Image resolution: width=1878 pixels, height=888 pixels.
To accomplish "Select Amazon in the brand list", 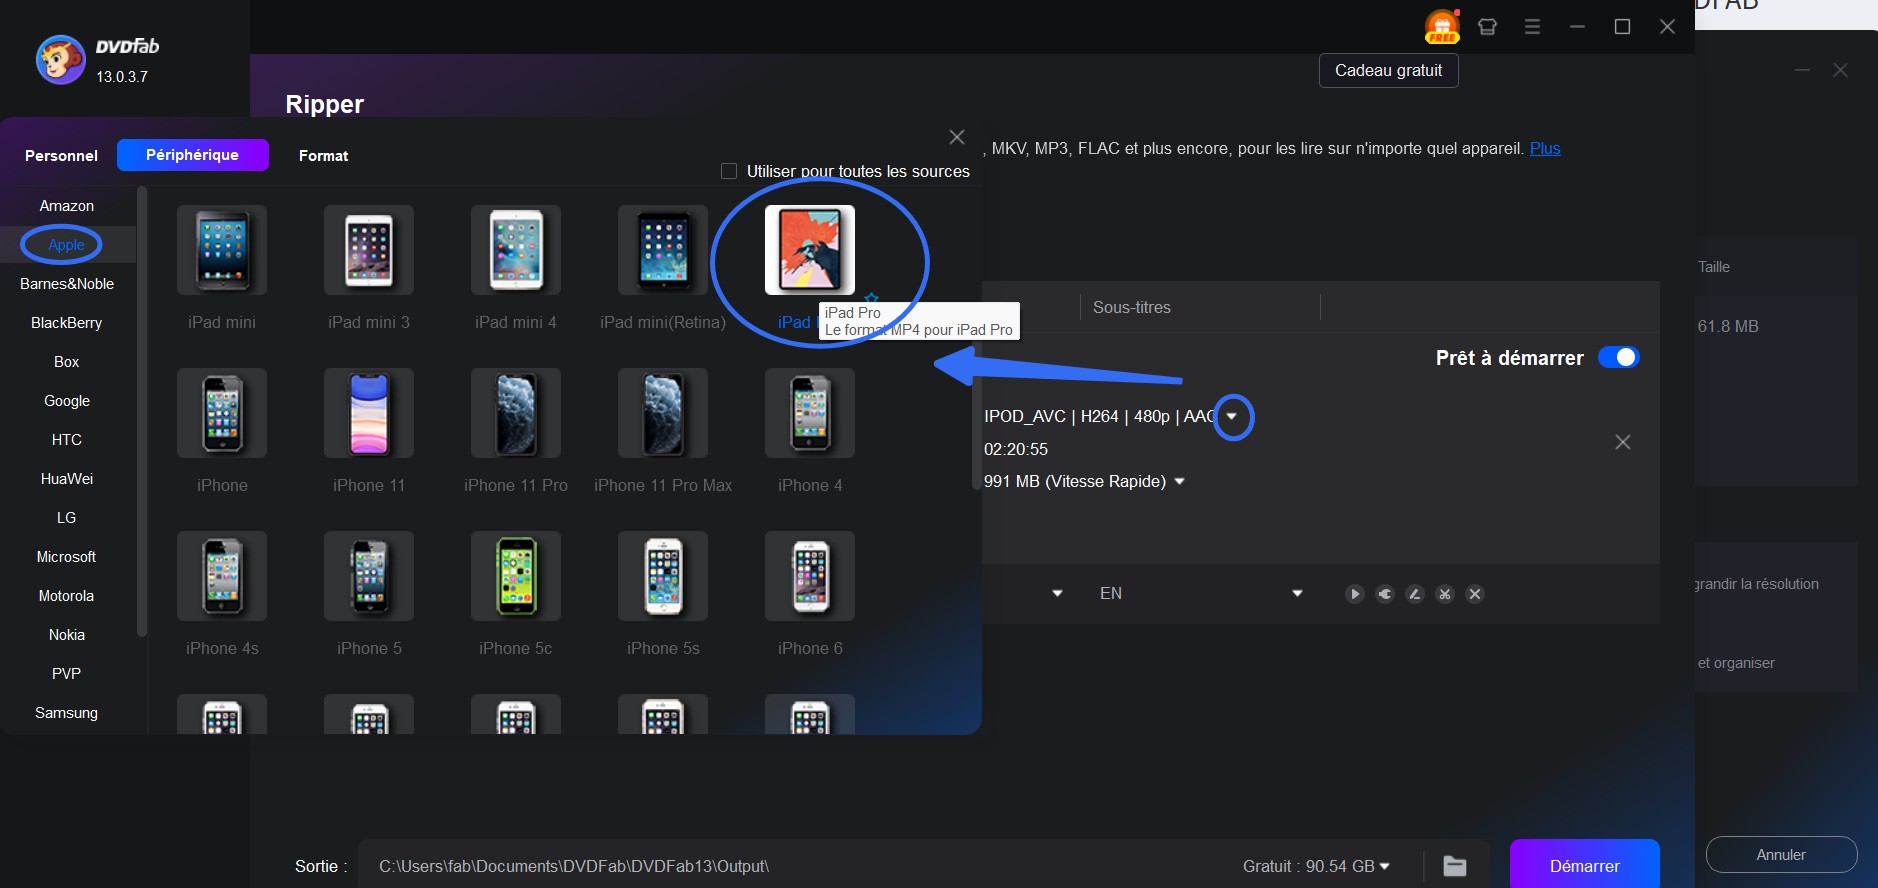I will [x=67, y=206].
